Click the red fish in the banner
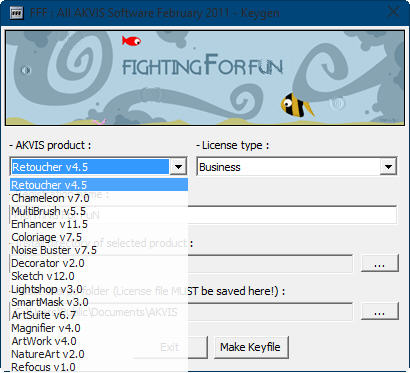Viewport: 410px width, 373px height. 131,41
